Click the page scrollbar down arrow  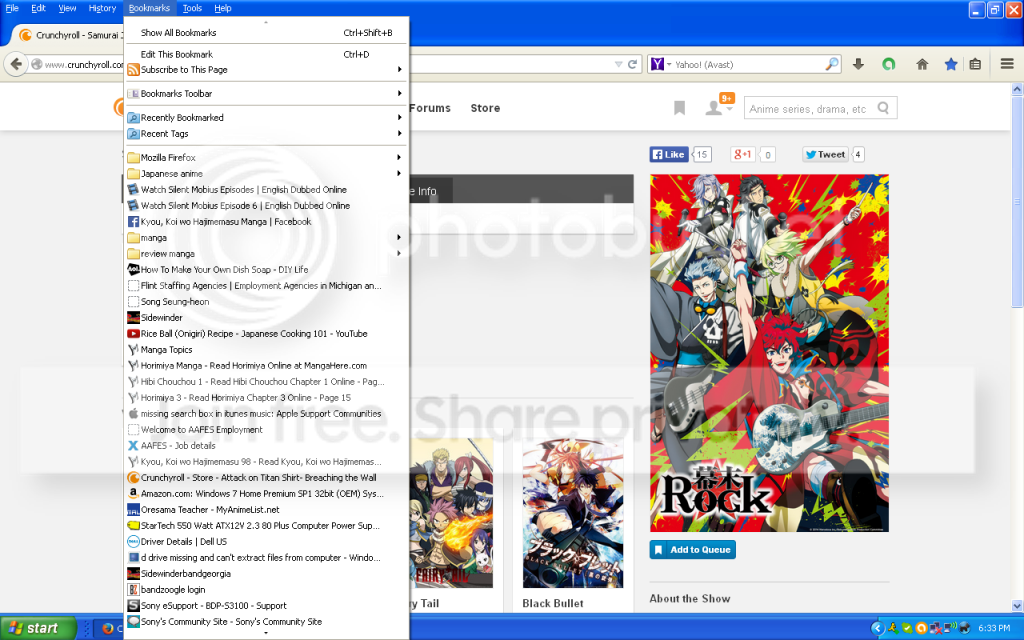point(1017,605)
